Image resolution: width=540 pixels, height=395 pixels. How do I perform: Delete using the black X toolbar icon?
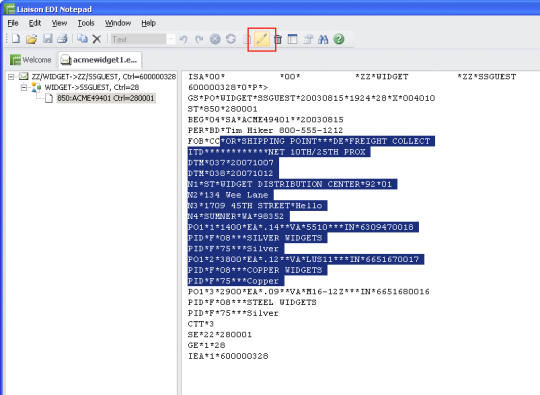click(x=97, y=39)
